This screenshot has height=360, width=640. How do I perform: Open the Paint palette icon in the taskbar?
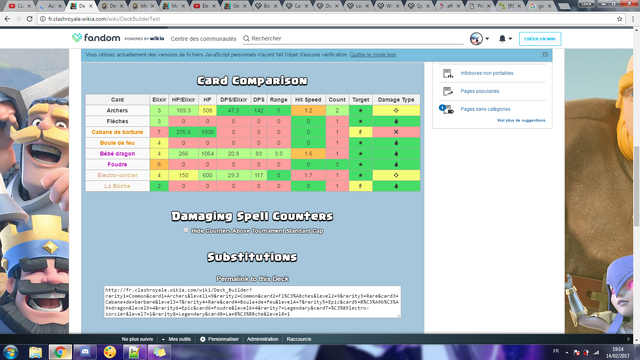click(x=109, y=352)
